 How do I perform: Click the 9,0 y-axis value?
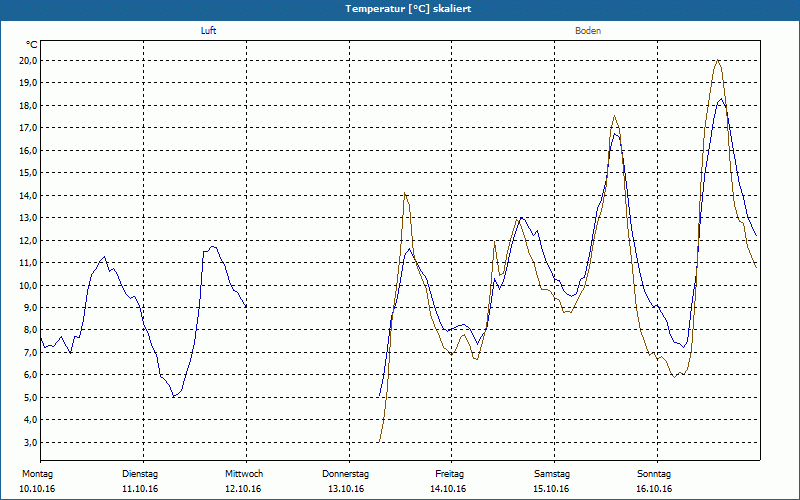(x=30, y=308)
